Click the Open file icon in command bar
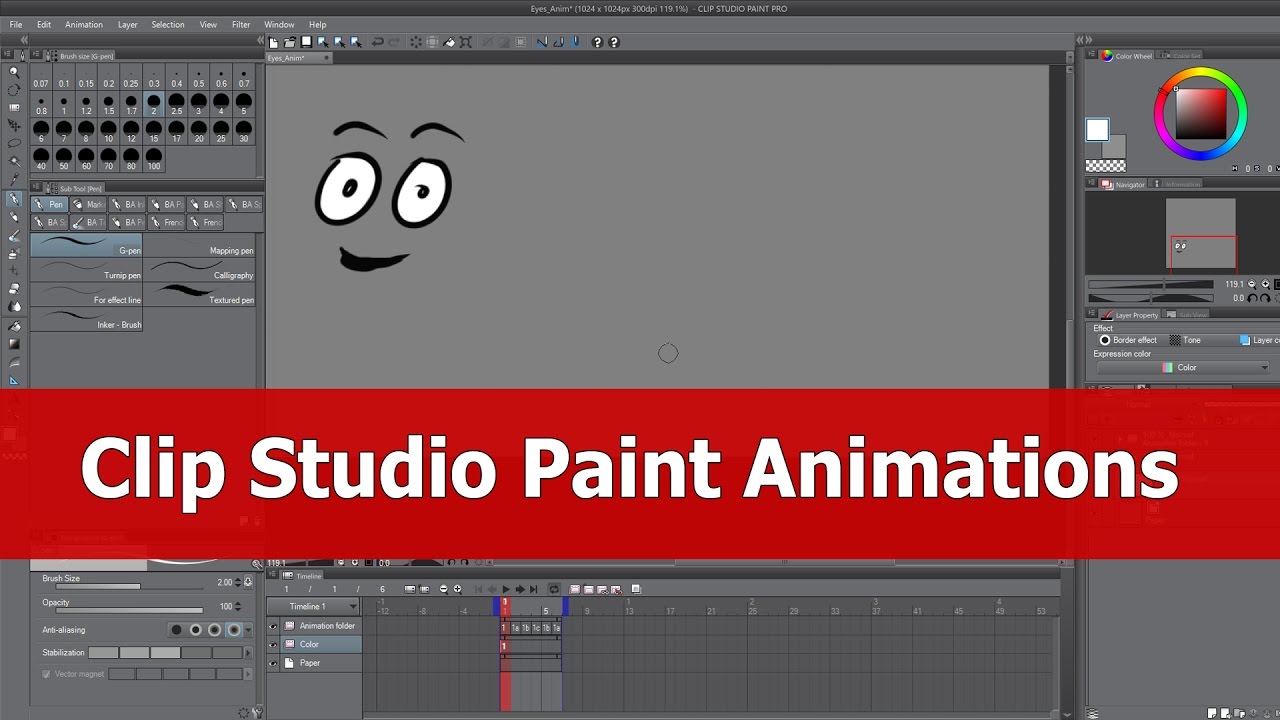Viewport: 1280px width, 720px height. (x=290, y=42)
